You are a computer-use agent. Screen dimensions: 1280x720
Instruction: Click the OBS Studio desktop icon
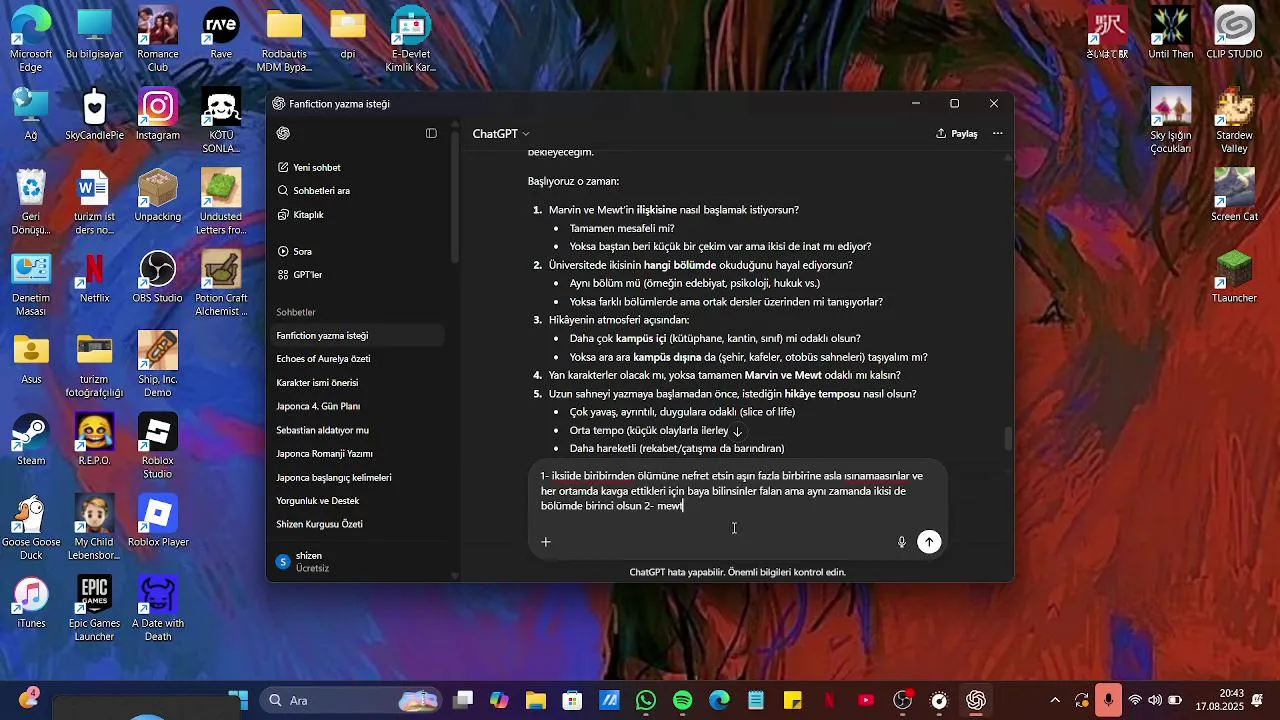[x=158, y=277]
